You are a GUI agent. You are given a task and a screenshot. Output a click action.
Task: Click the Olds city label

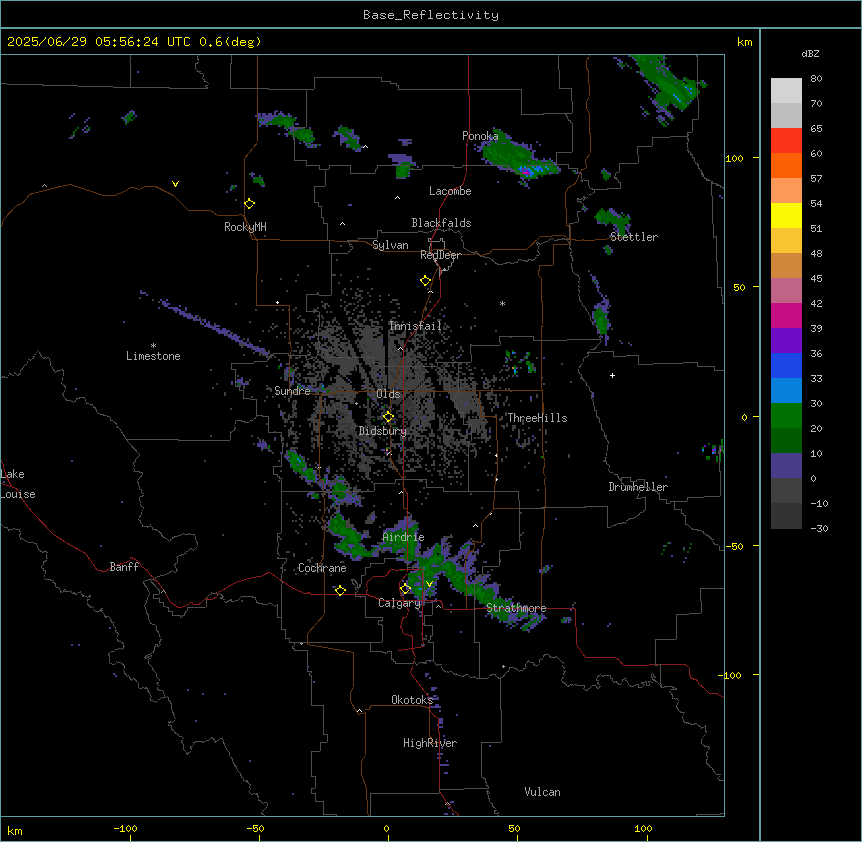388,394
